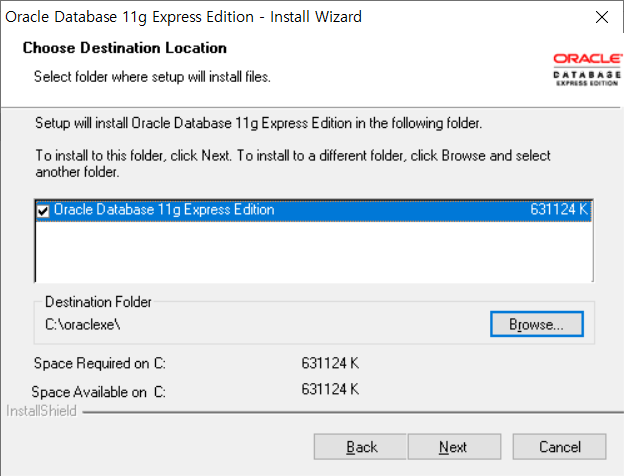Return to the previous step with Back
624x476 pixels.
[x=360, y=447]
